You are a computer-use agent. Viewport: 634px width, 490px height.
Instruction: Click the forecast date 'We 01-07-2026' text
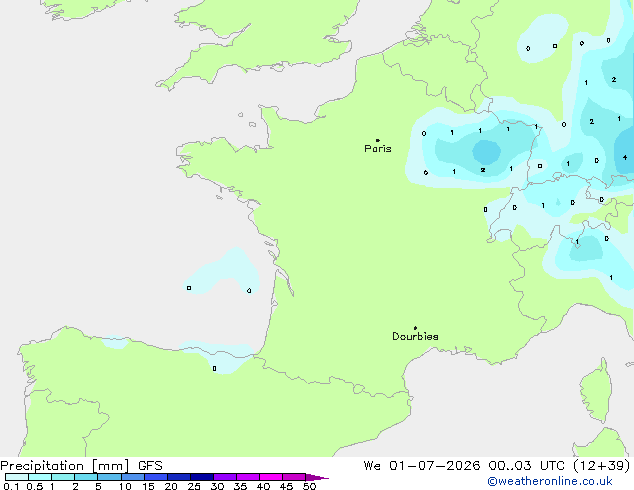tap(422, 466)
